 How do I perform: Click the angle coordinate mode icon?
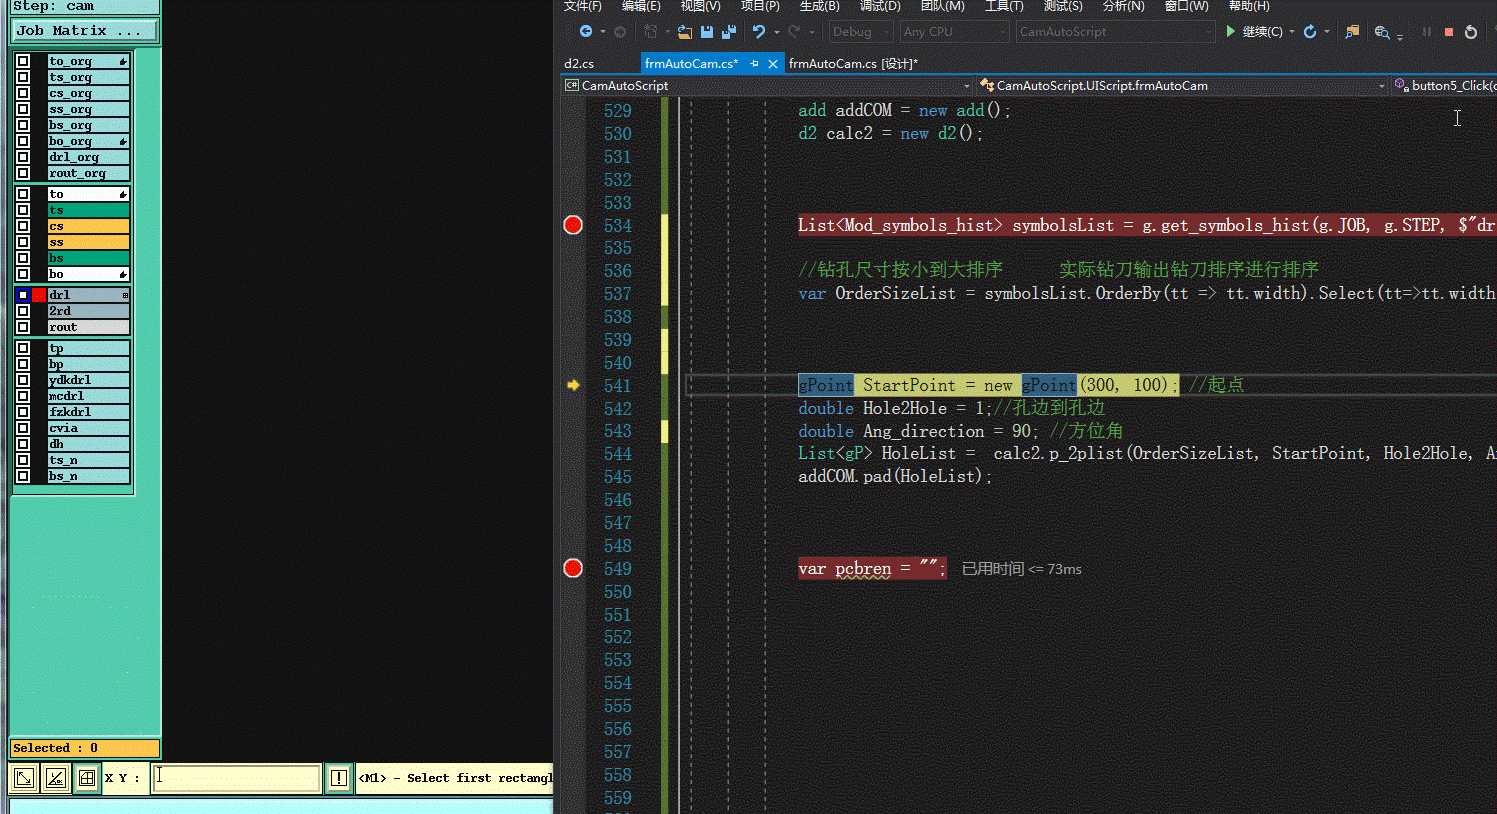click(56, 778)
